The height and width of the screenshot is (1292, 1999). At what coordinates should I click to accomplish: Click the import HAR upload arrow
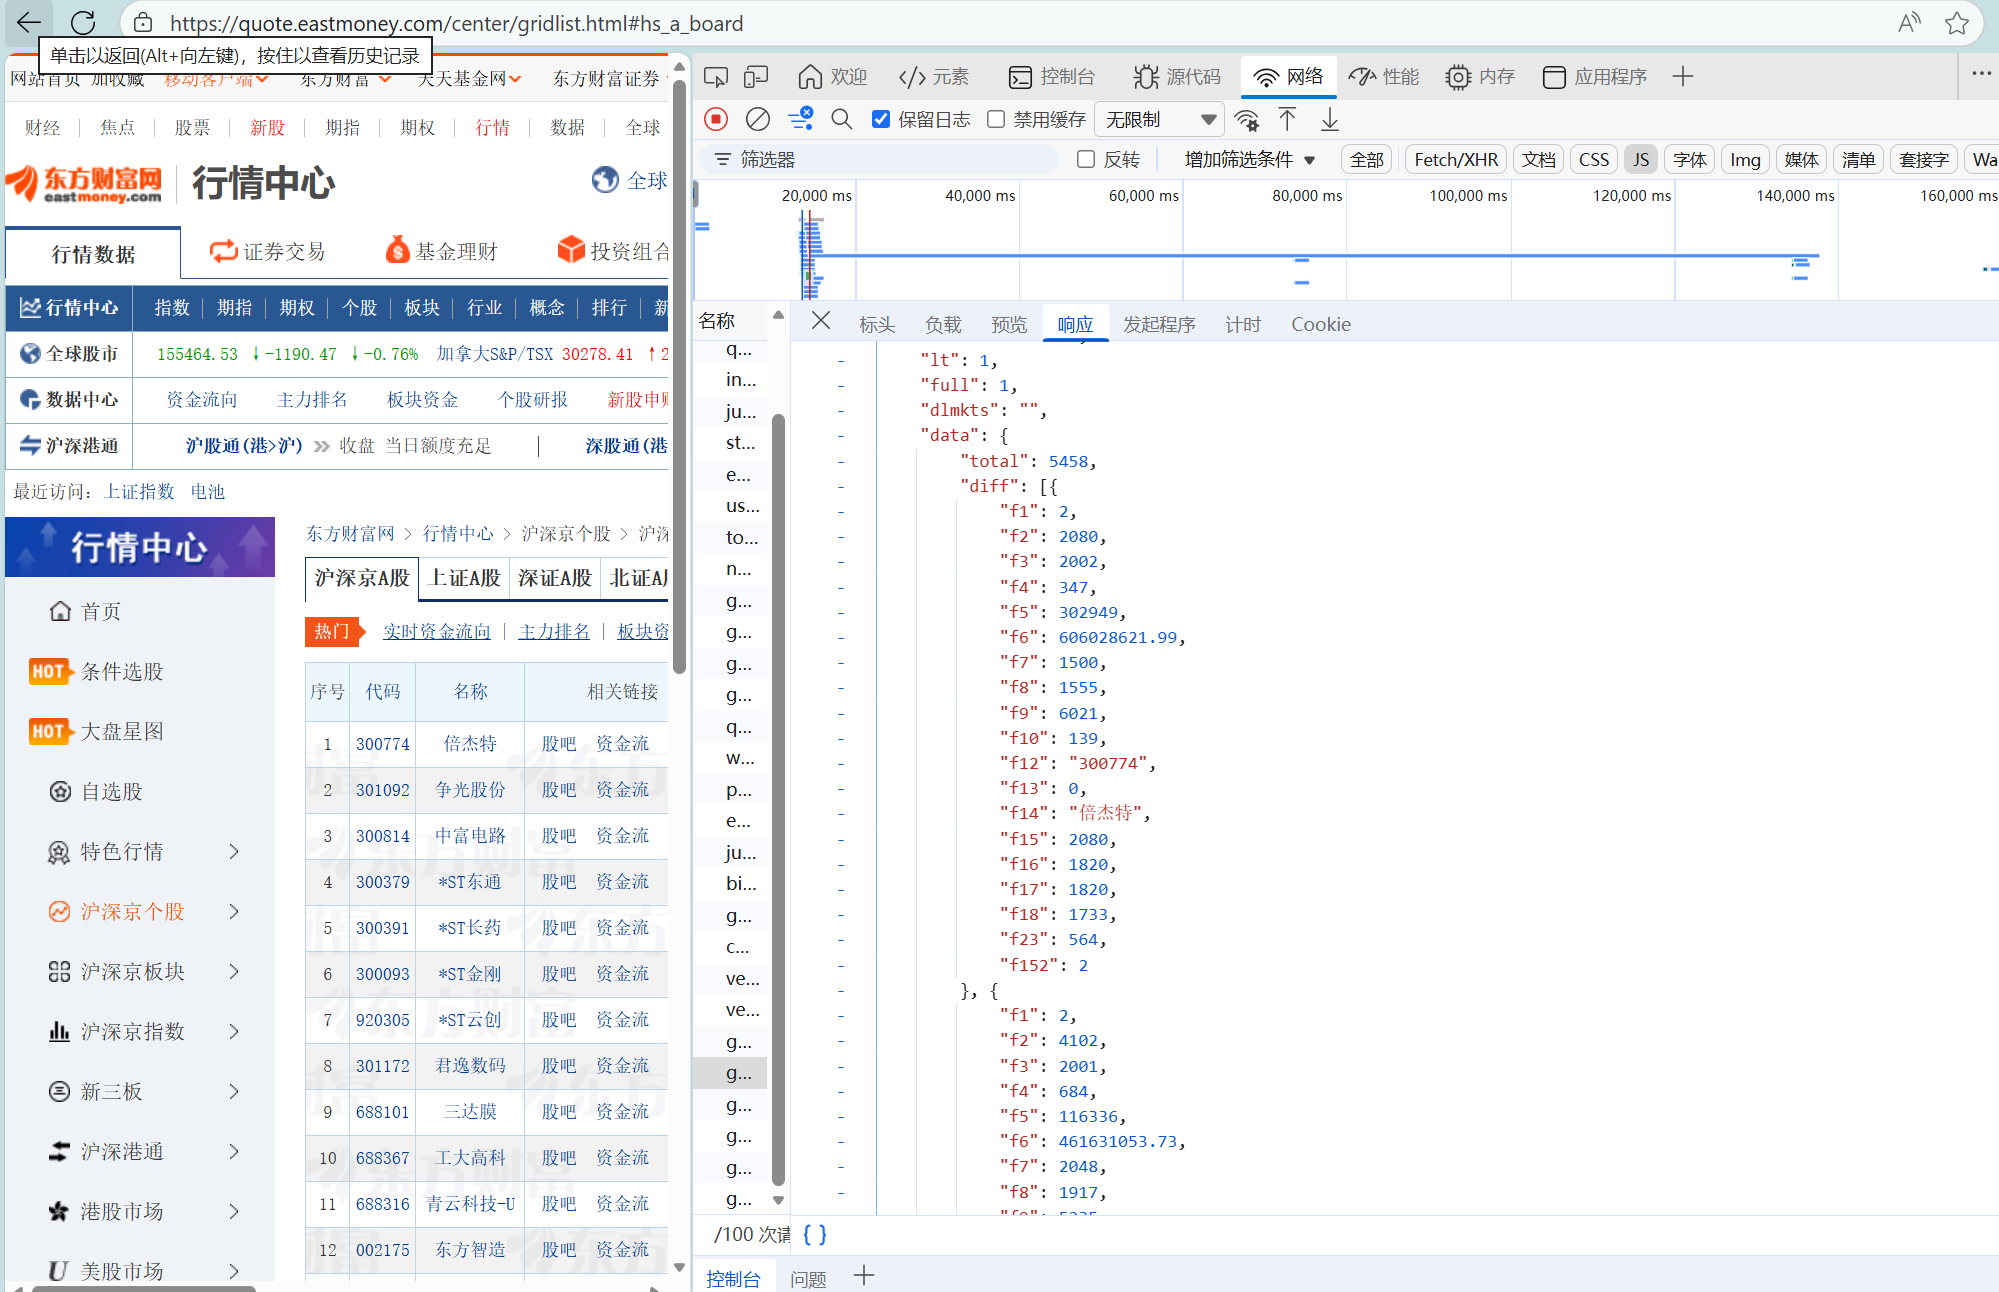click(1287, 120)
